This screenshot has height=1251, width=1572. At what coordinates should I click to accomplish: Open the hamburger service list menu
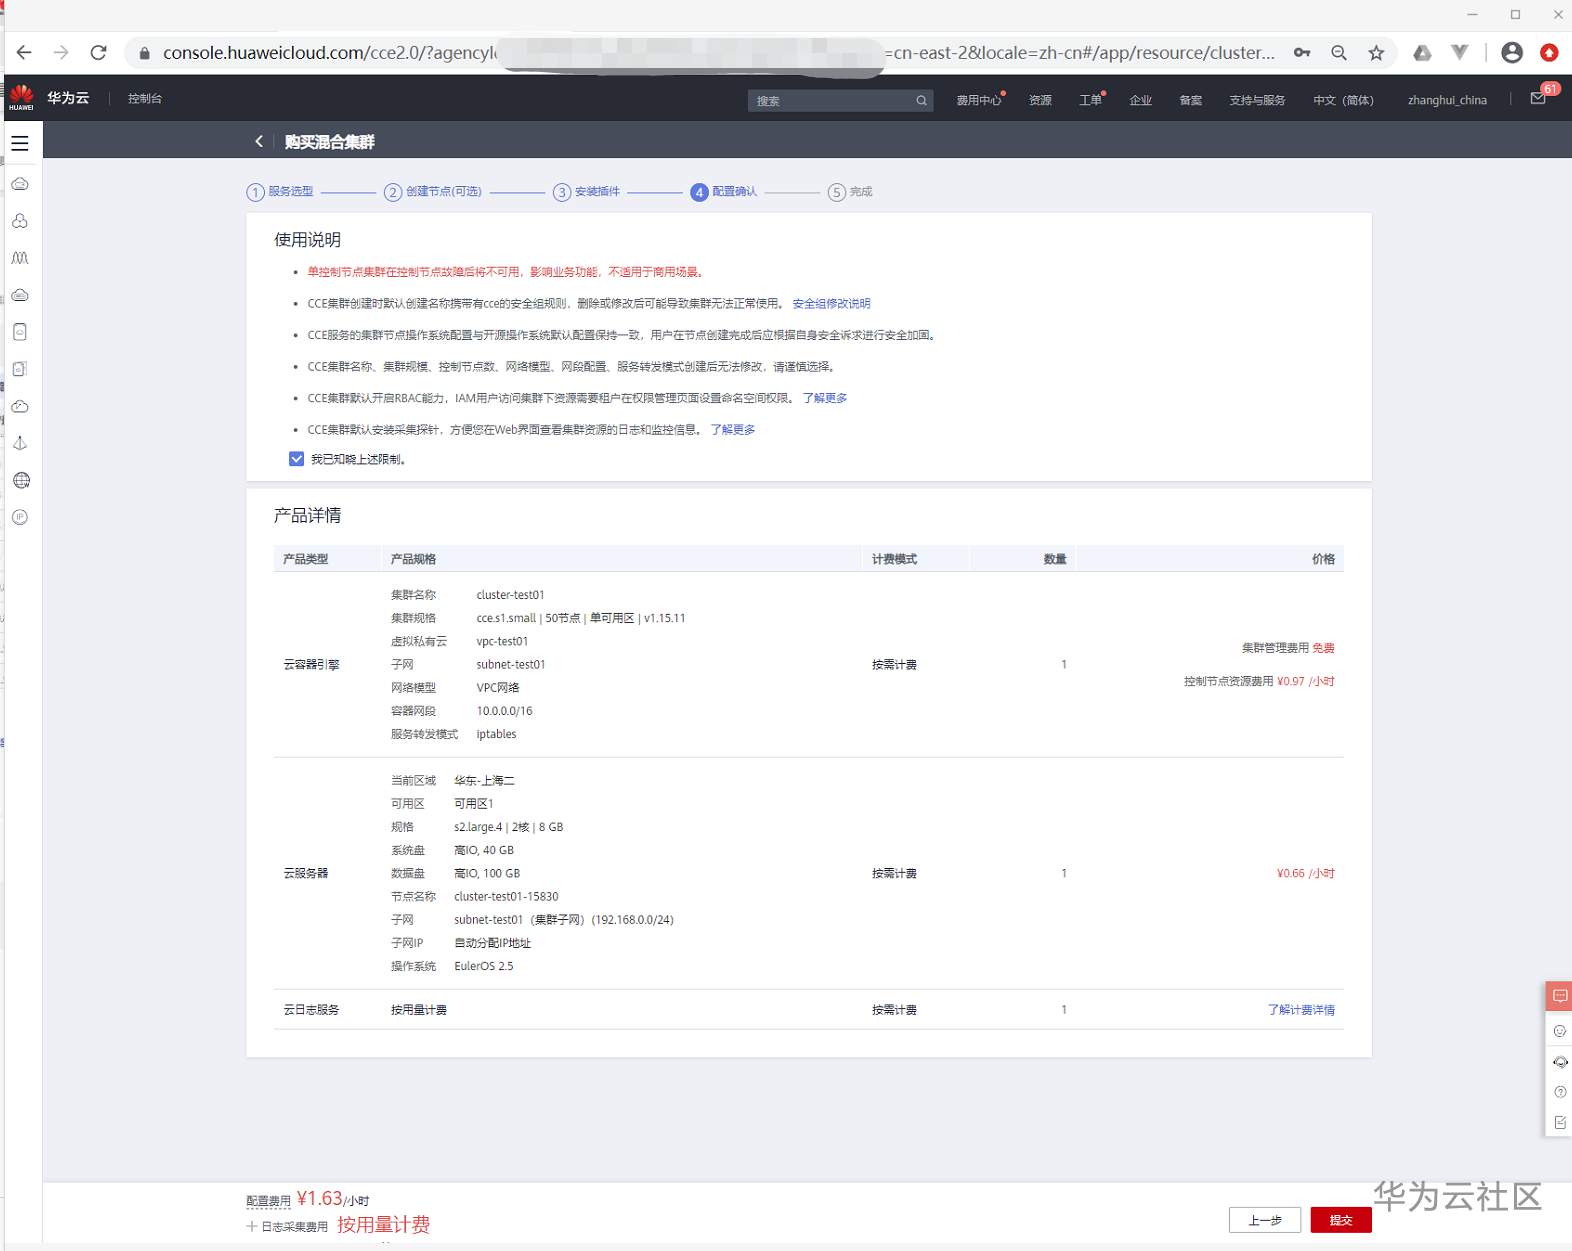[x=20, y=143]
